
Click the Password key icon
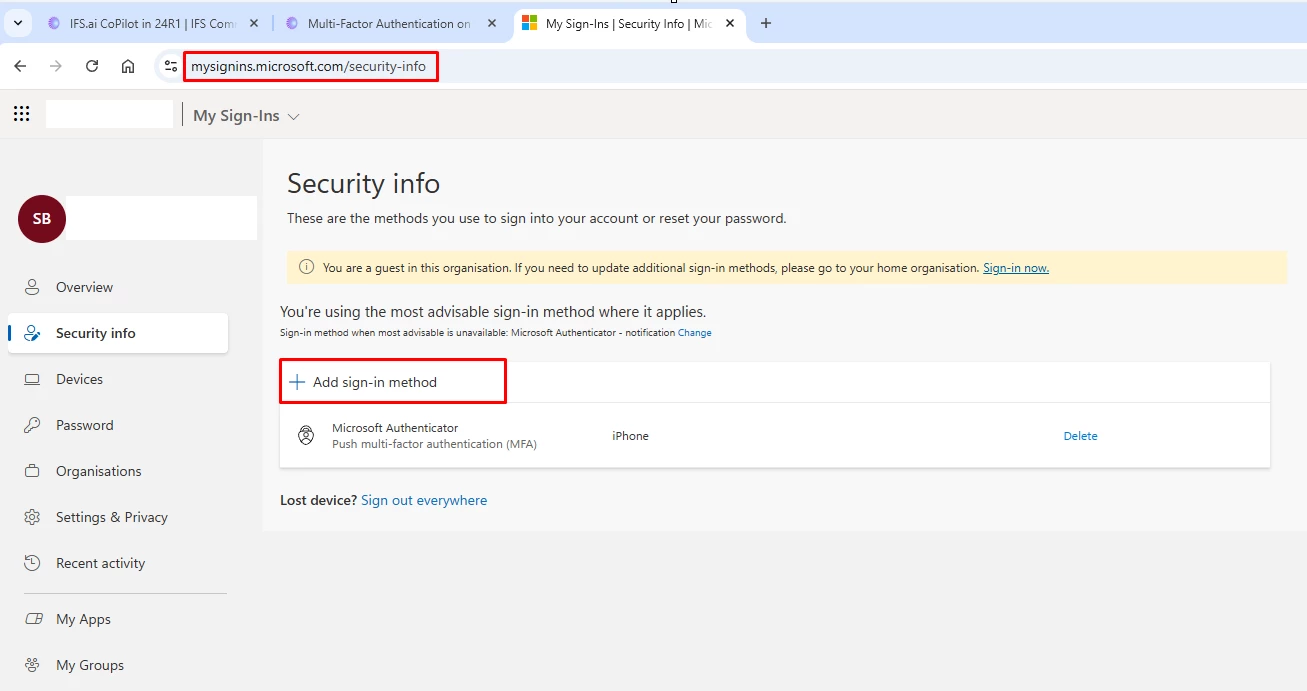[32, 425]
